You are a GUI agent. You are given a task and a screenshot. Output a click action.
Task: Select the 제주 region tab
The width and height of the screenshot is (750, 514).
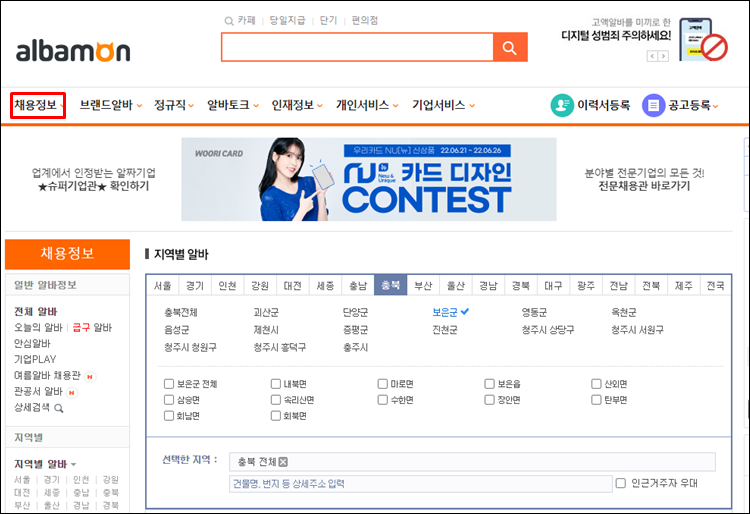tap(684, 285)
